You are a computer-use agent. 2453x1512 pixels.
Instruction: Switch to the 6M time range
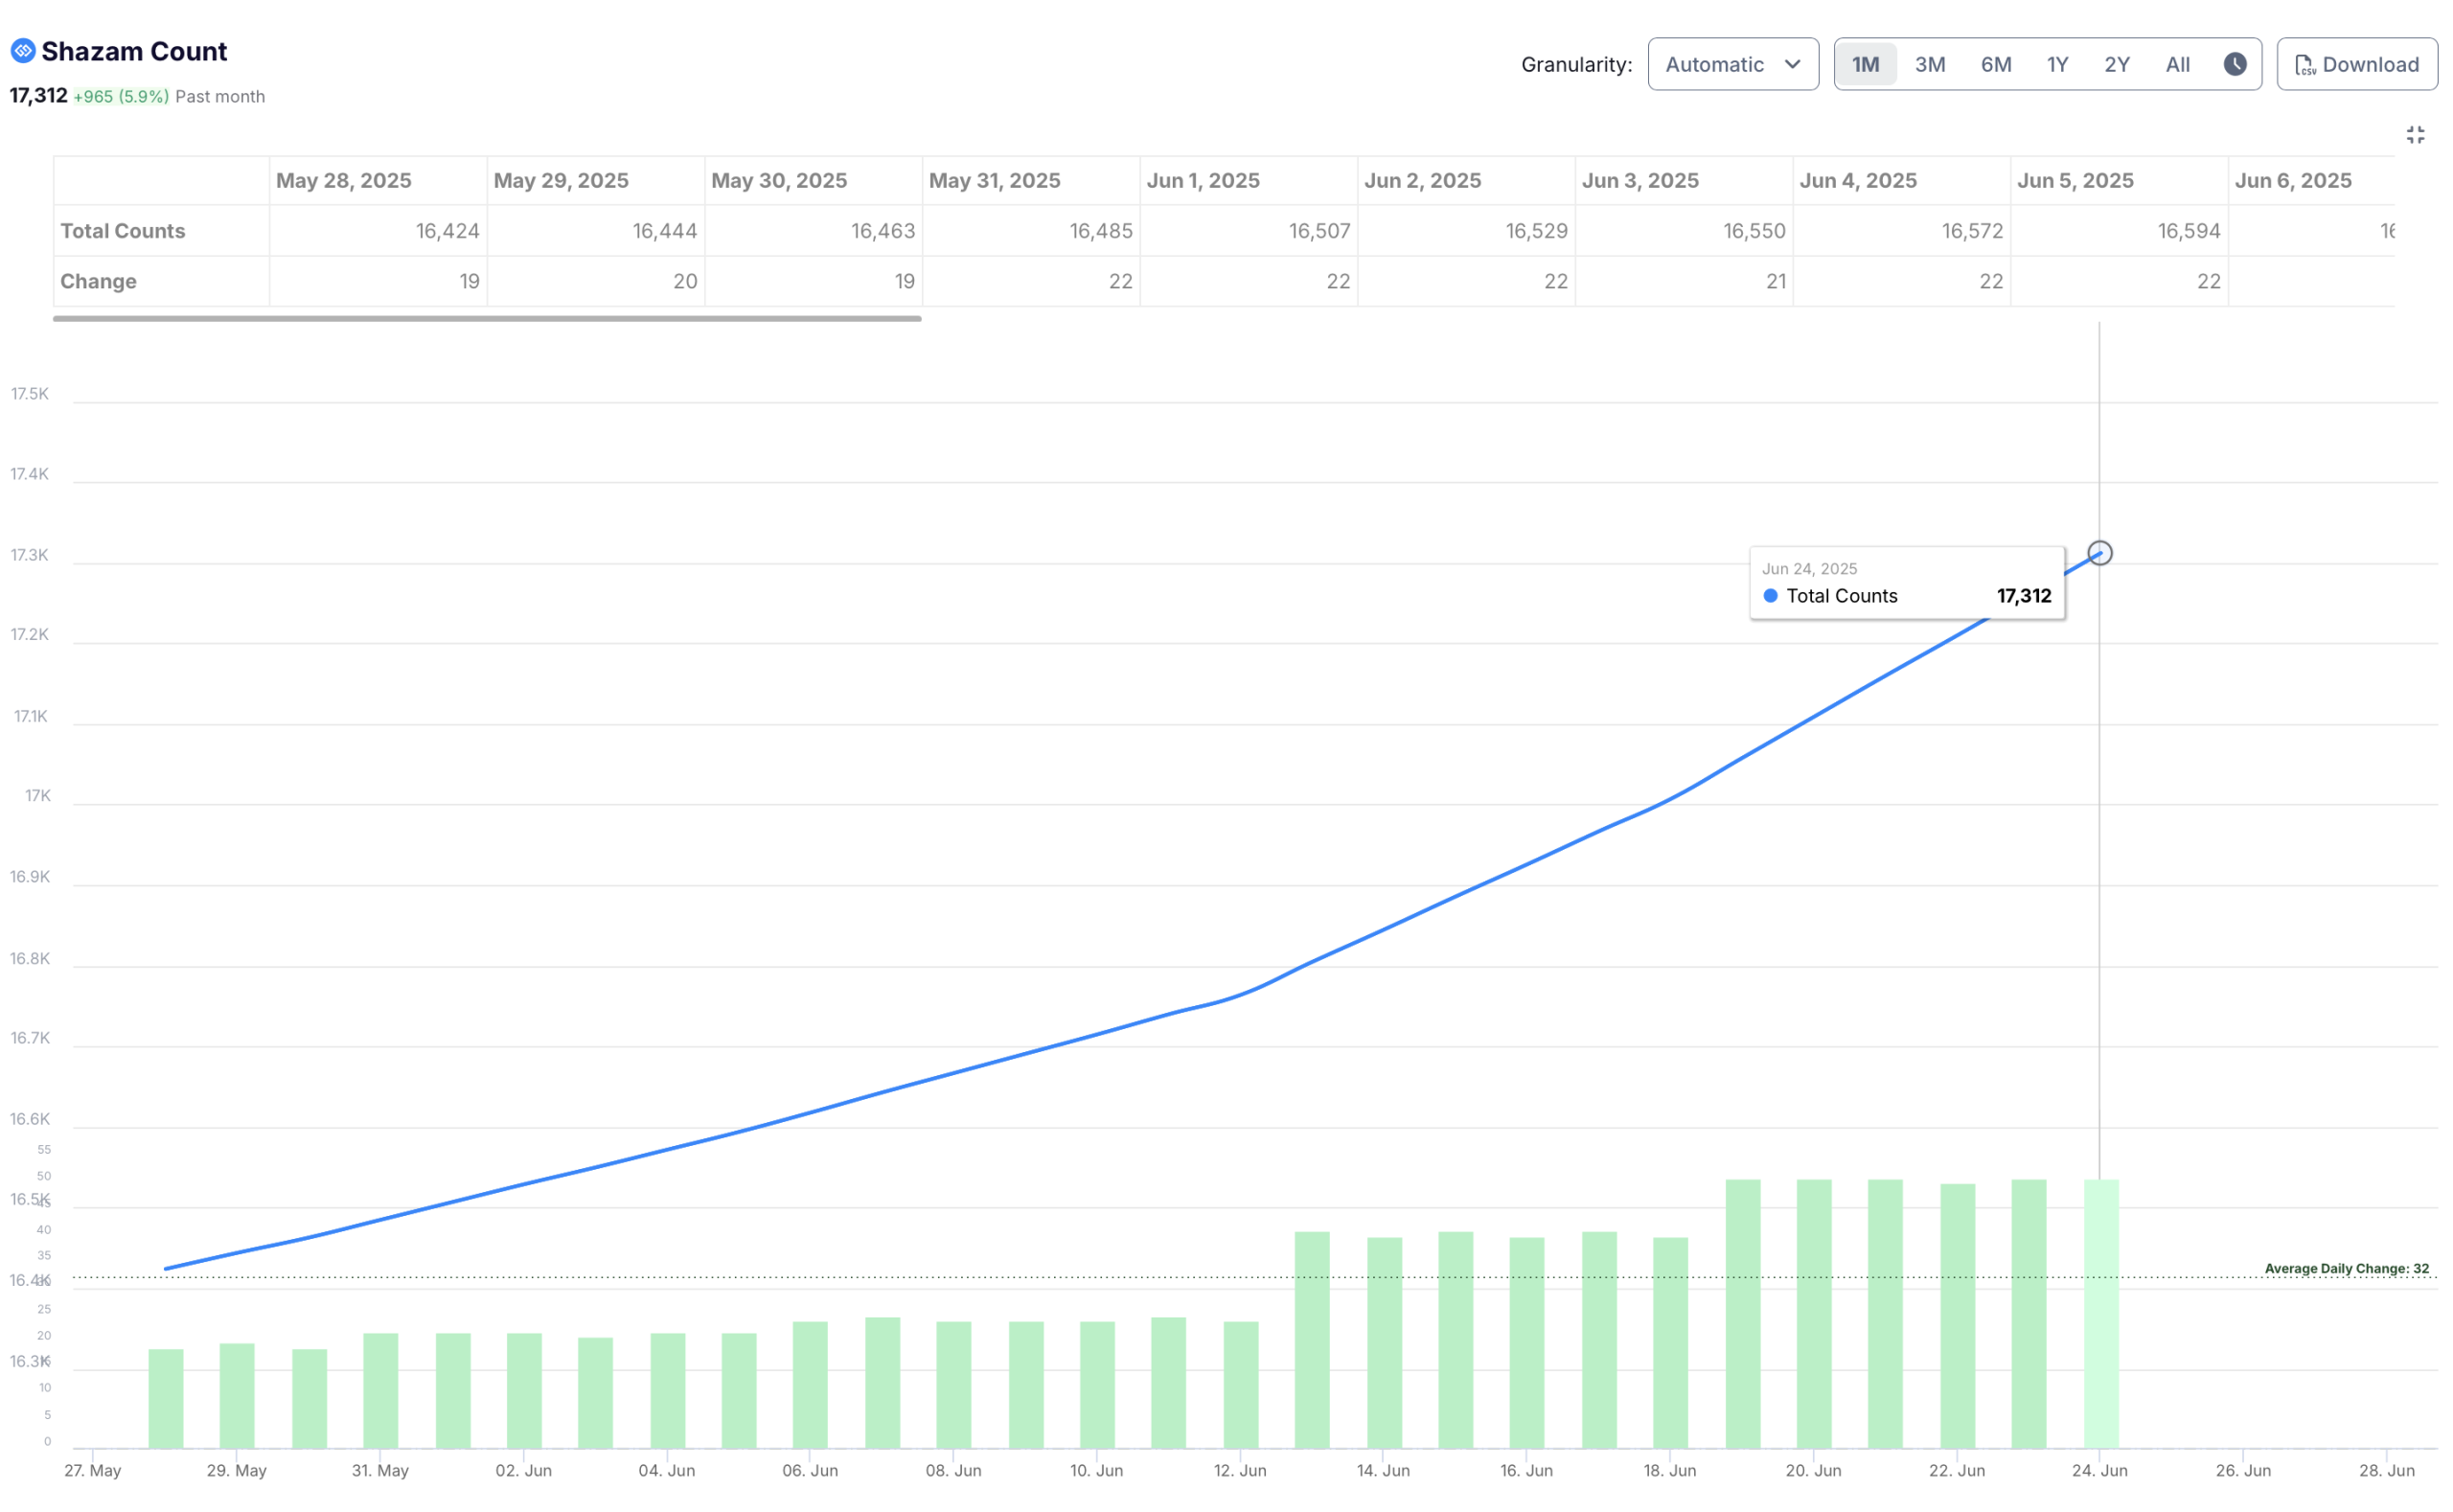[1995, 64]
